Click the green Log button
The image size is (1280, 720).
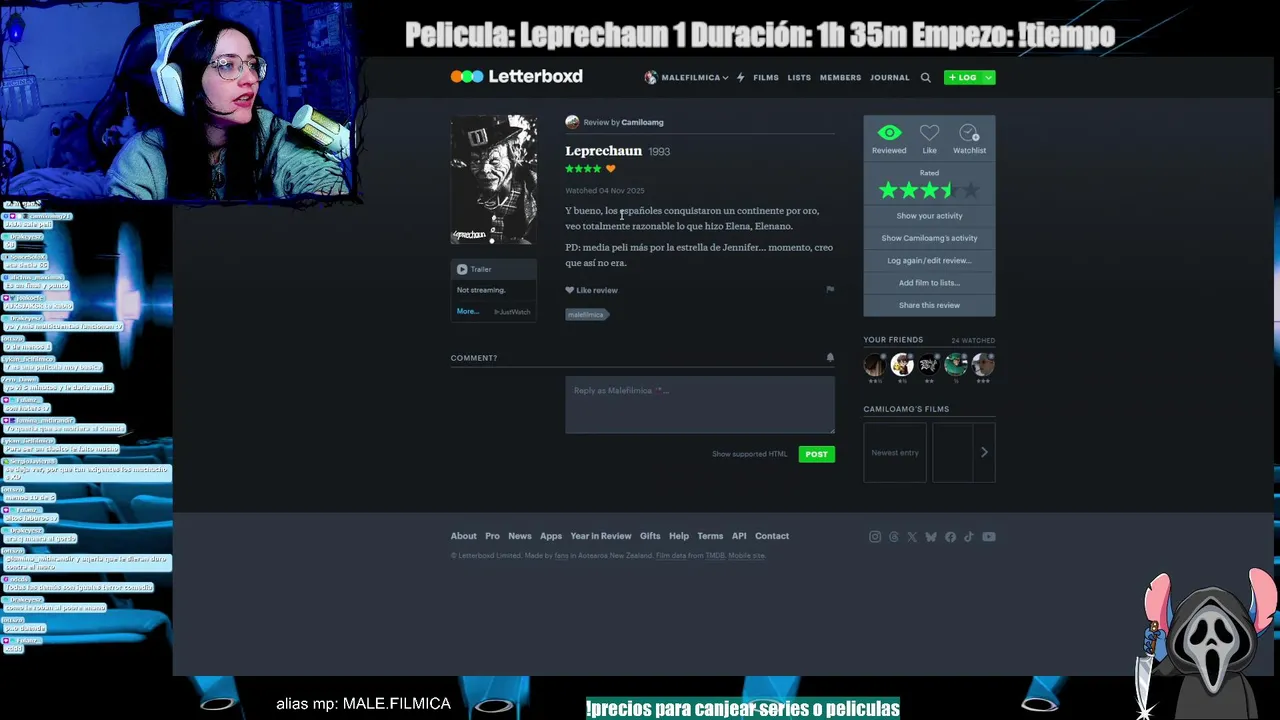click(x=963, y=77)
